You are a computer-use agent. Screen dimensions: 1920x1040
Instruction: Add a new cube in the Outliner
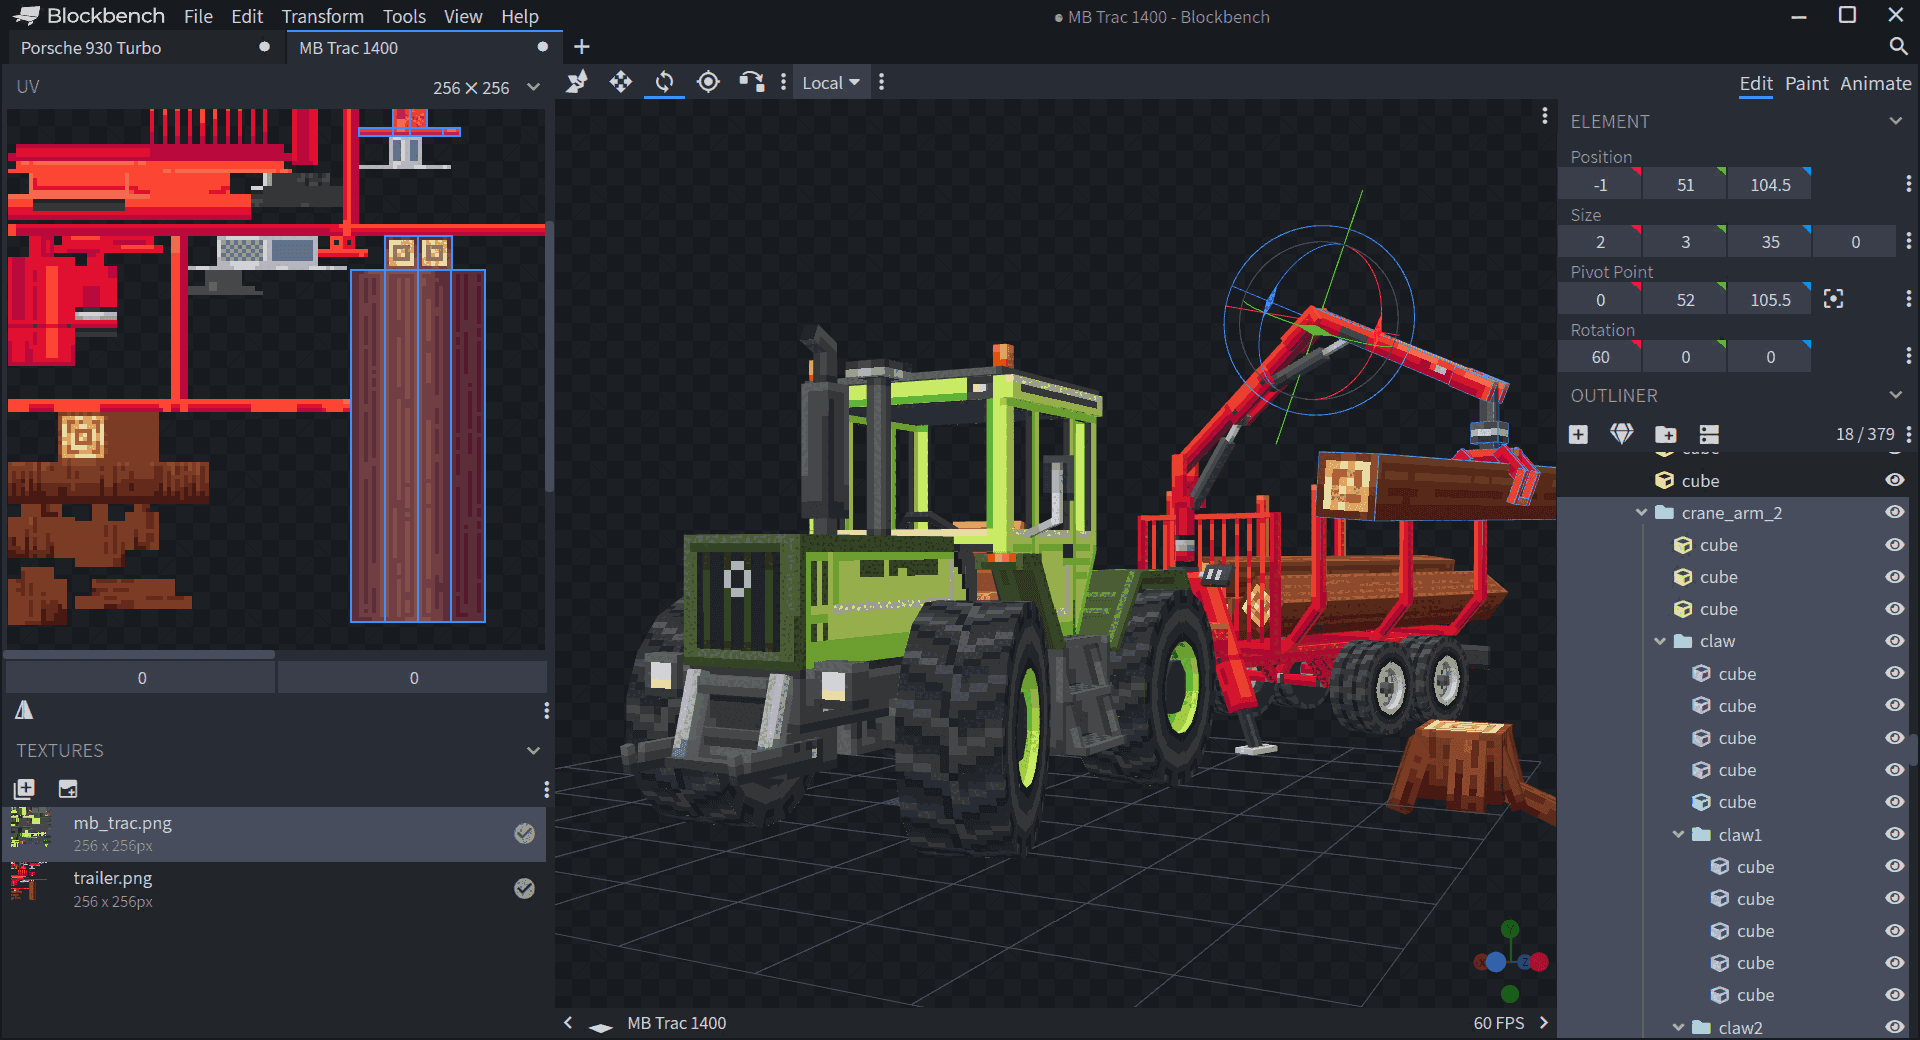point(1578,434)
